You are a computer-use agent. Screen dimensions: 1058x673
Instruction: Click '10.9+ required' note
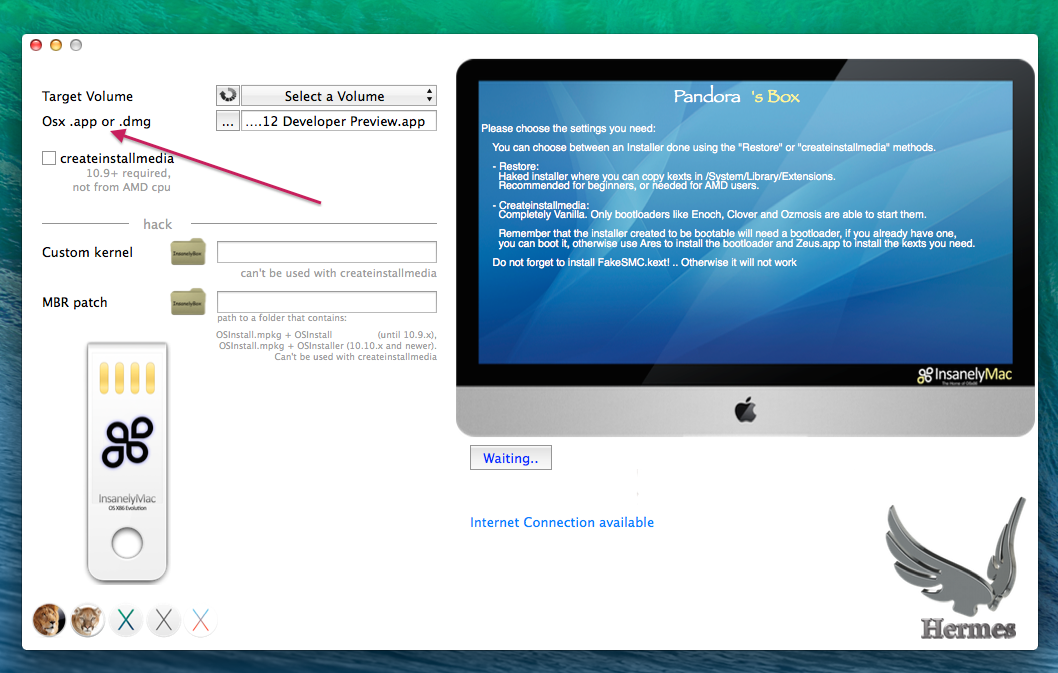click(x=128, y=173)
